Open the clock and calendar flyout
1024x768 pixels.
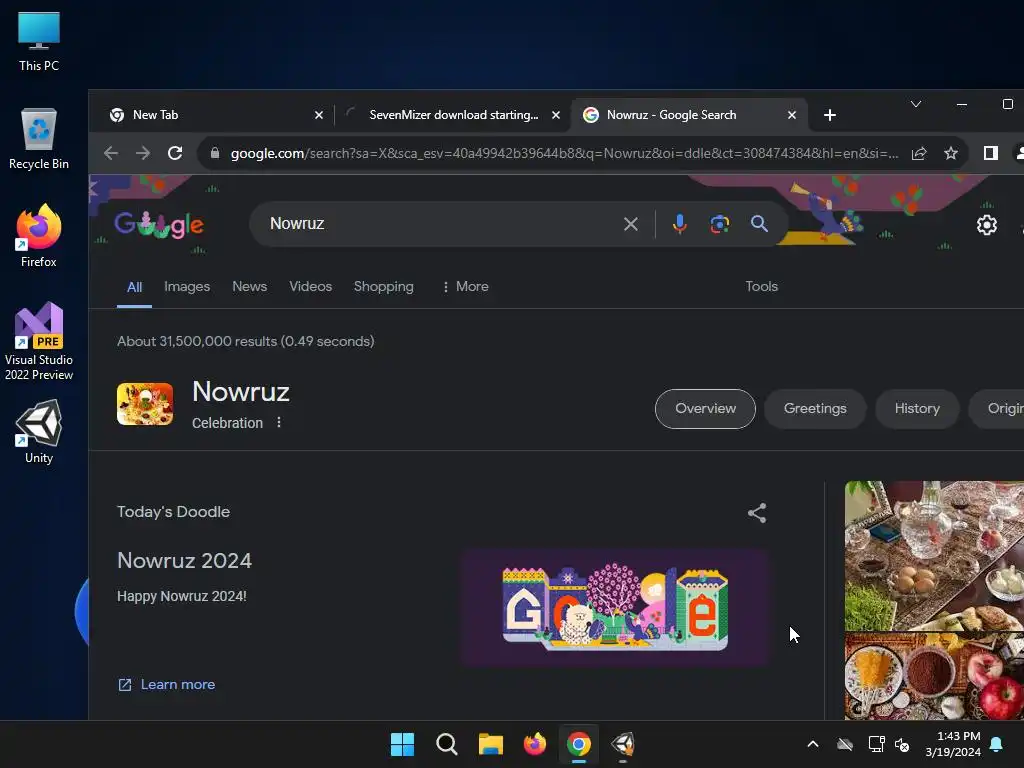coord(953,744)
